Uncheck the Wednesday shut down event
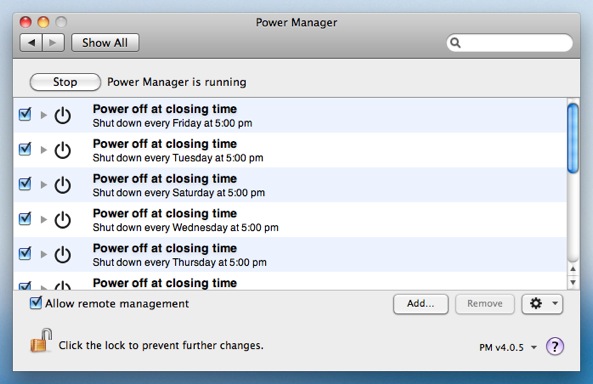The height and width of the screenshot is (384, 593). (x=25, y=218)
